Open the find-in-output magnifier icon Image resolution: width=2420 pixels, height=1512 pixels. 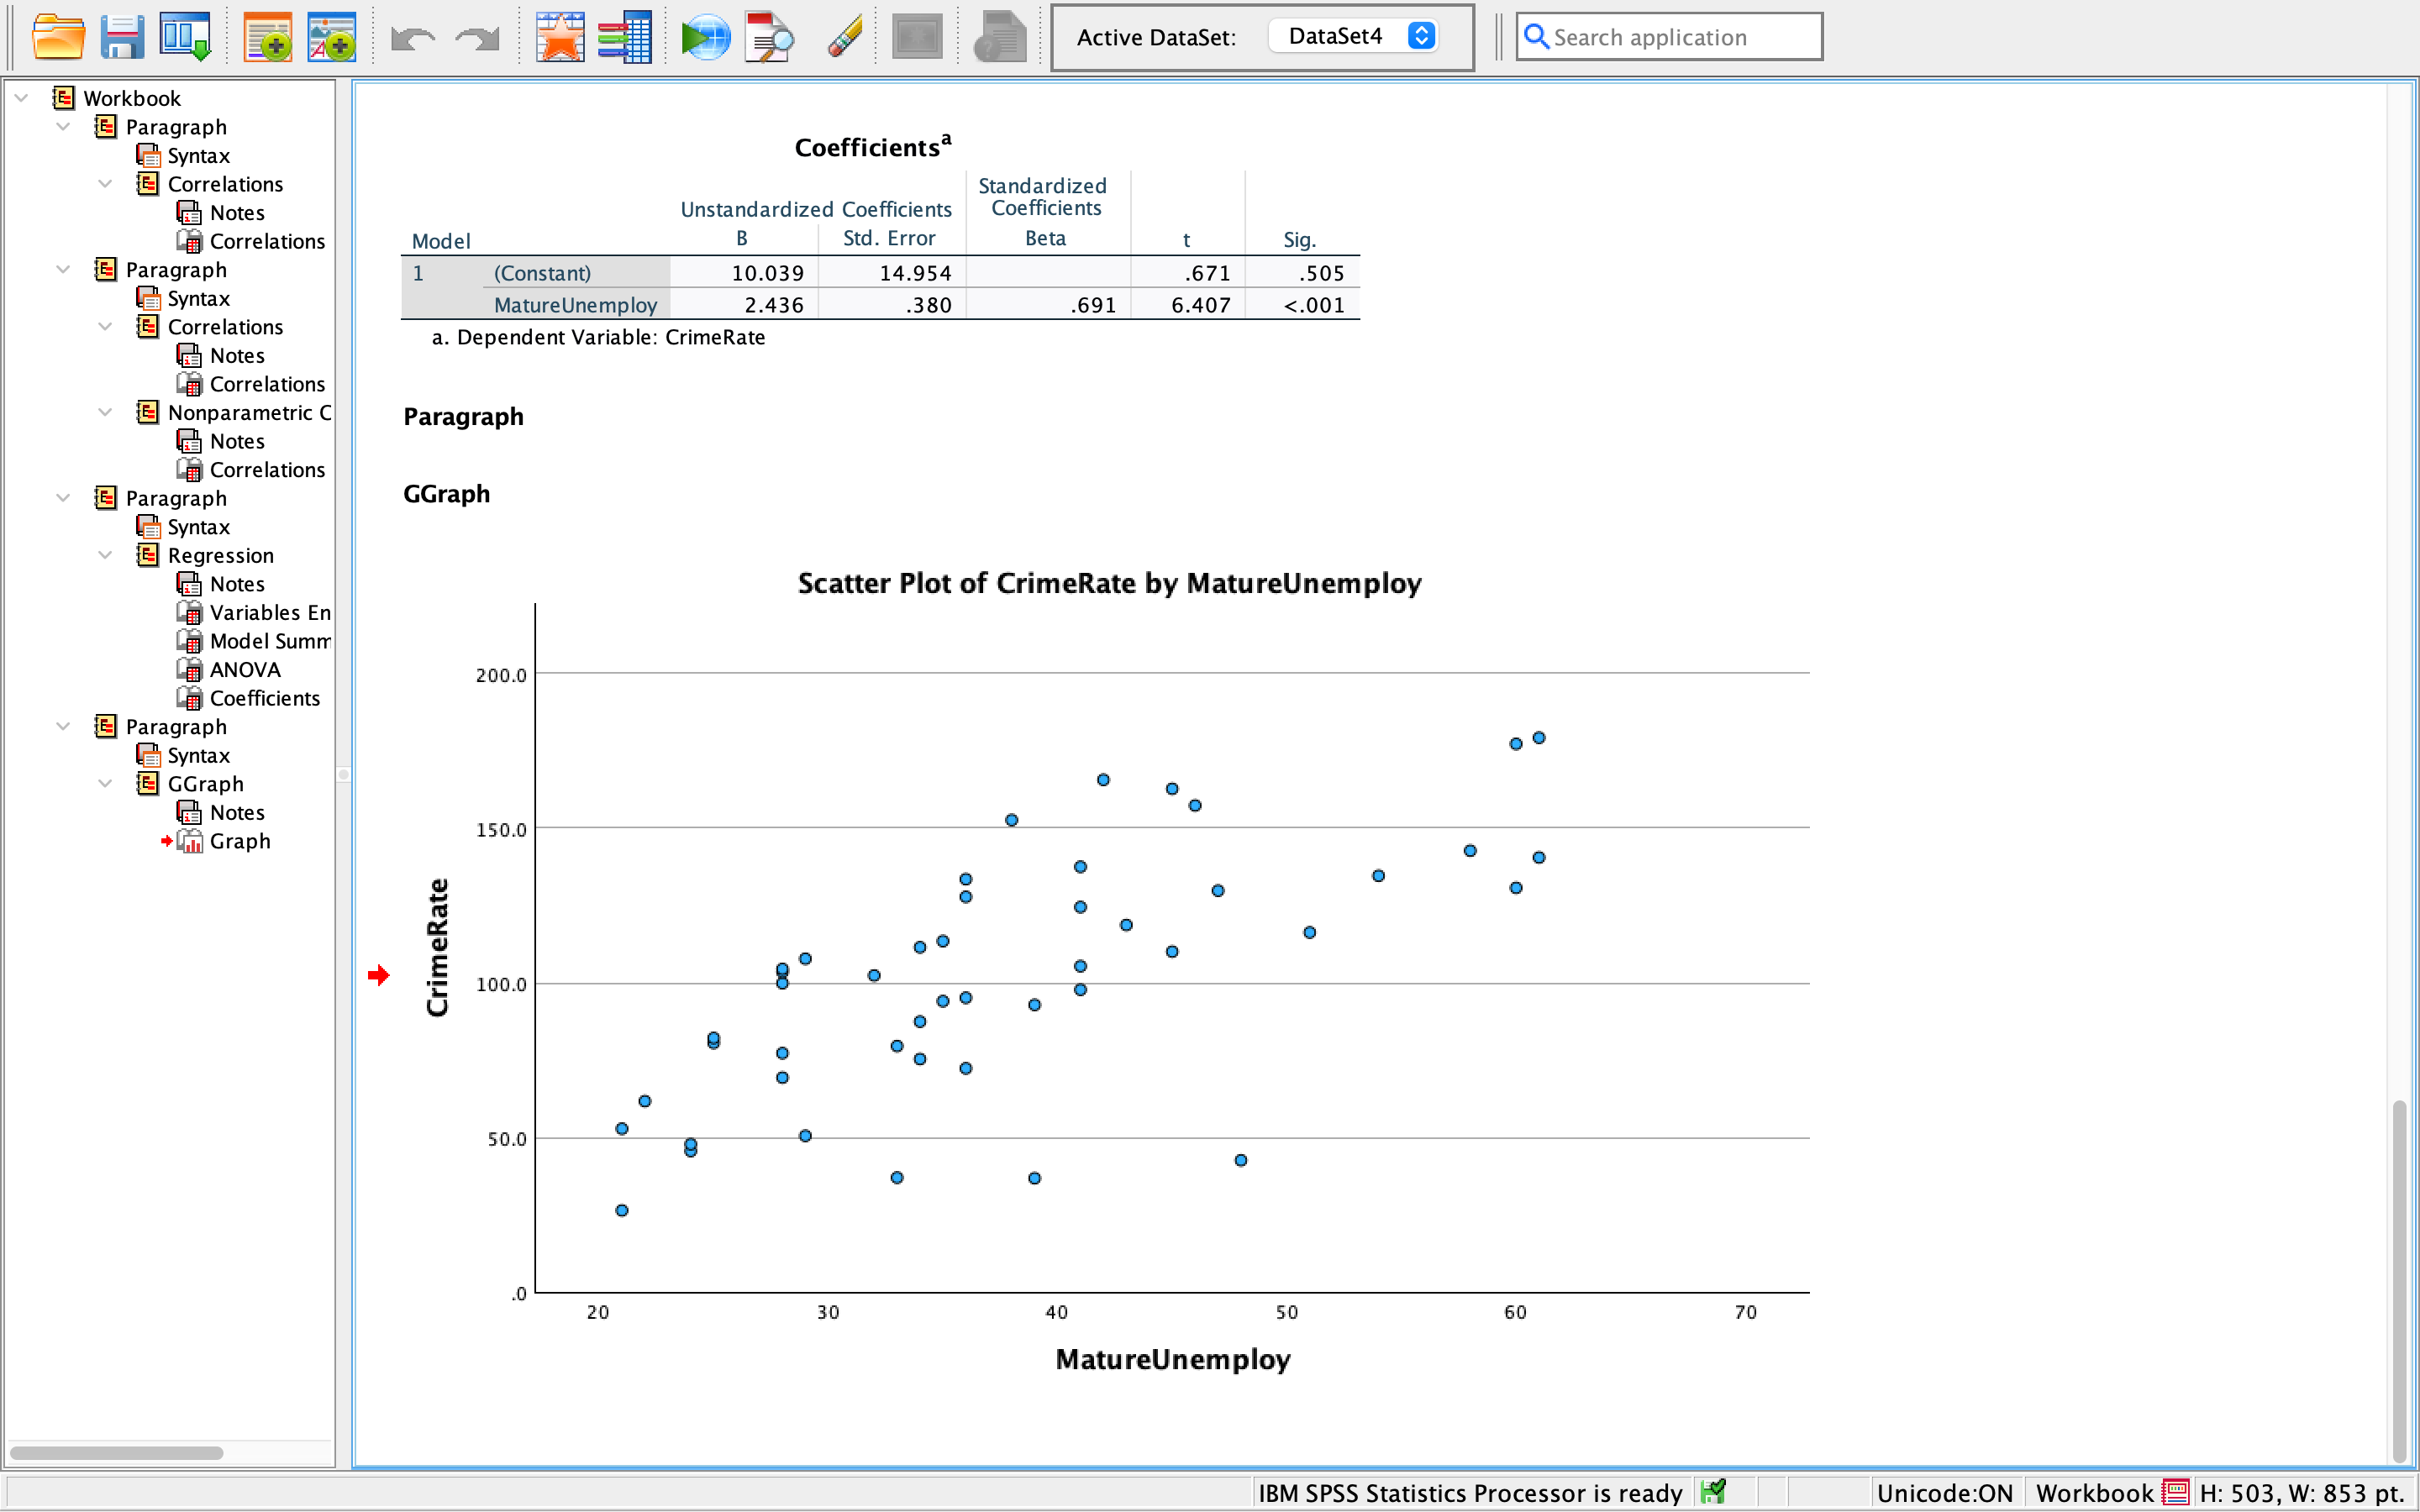pos(769,37)
